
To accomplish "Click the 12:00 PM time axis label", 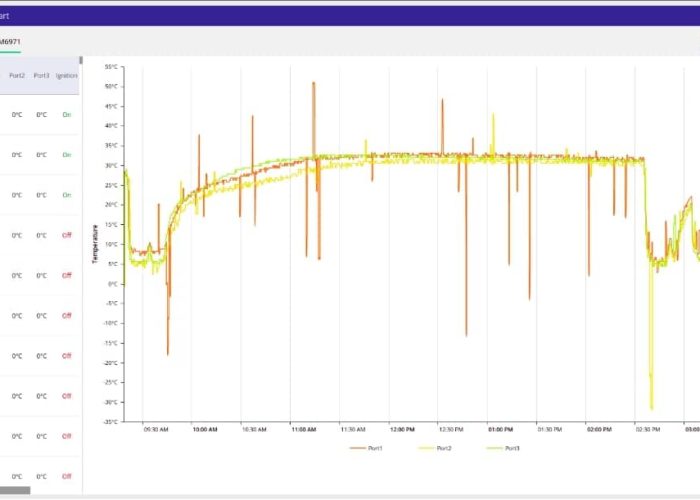I will 401,430.
